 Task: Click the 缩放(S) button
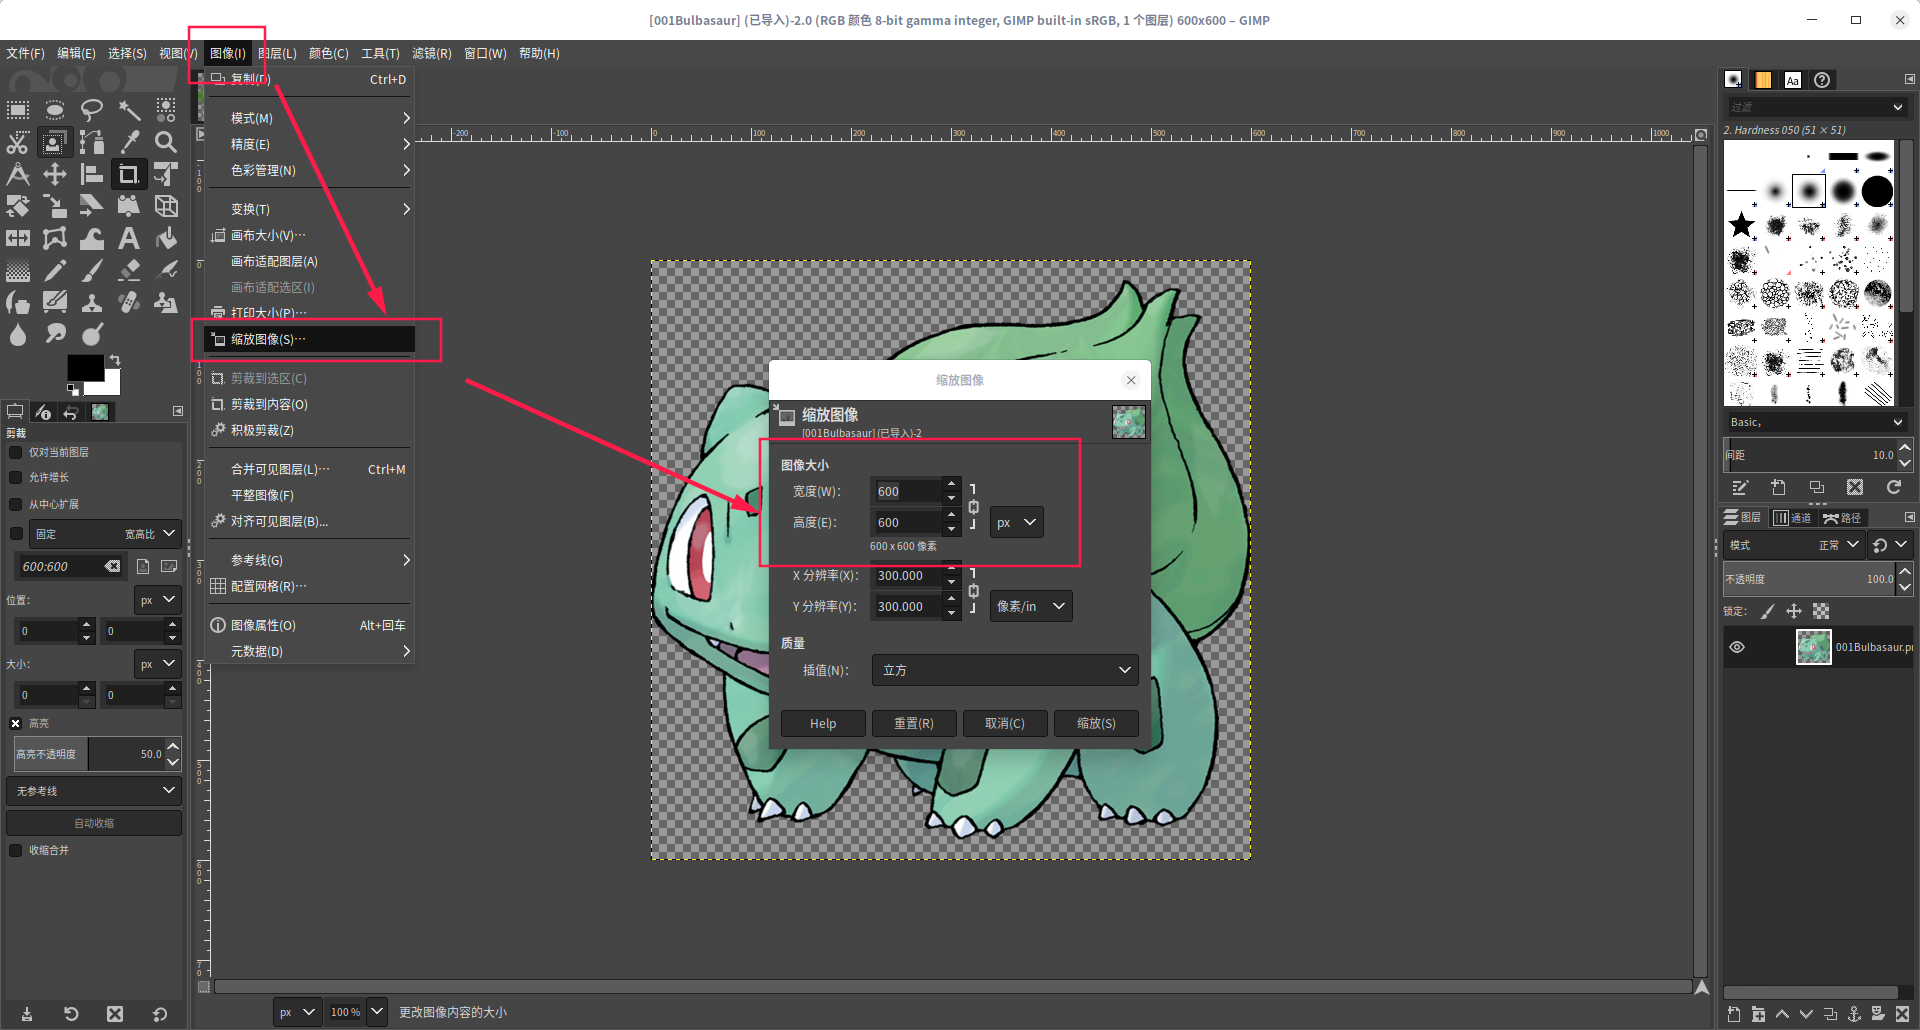[x=1096, y=723]
